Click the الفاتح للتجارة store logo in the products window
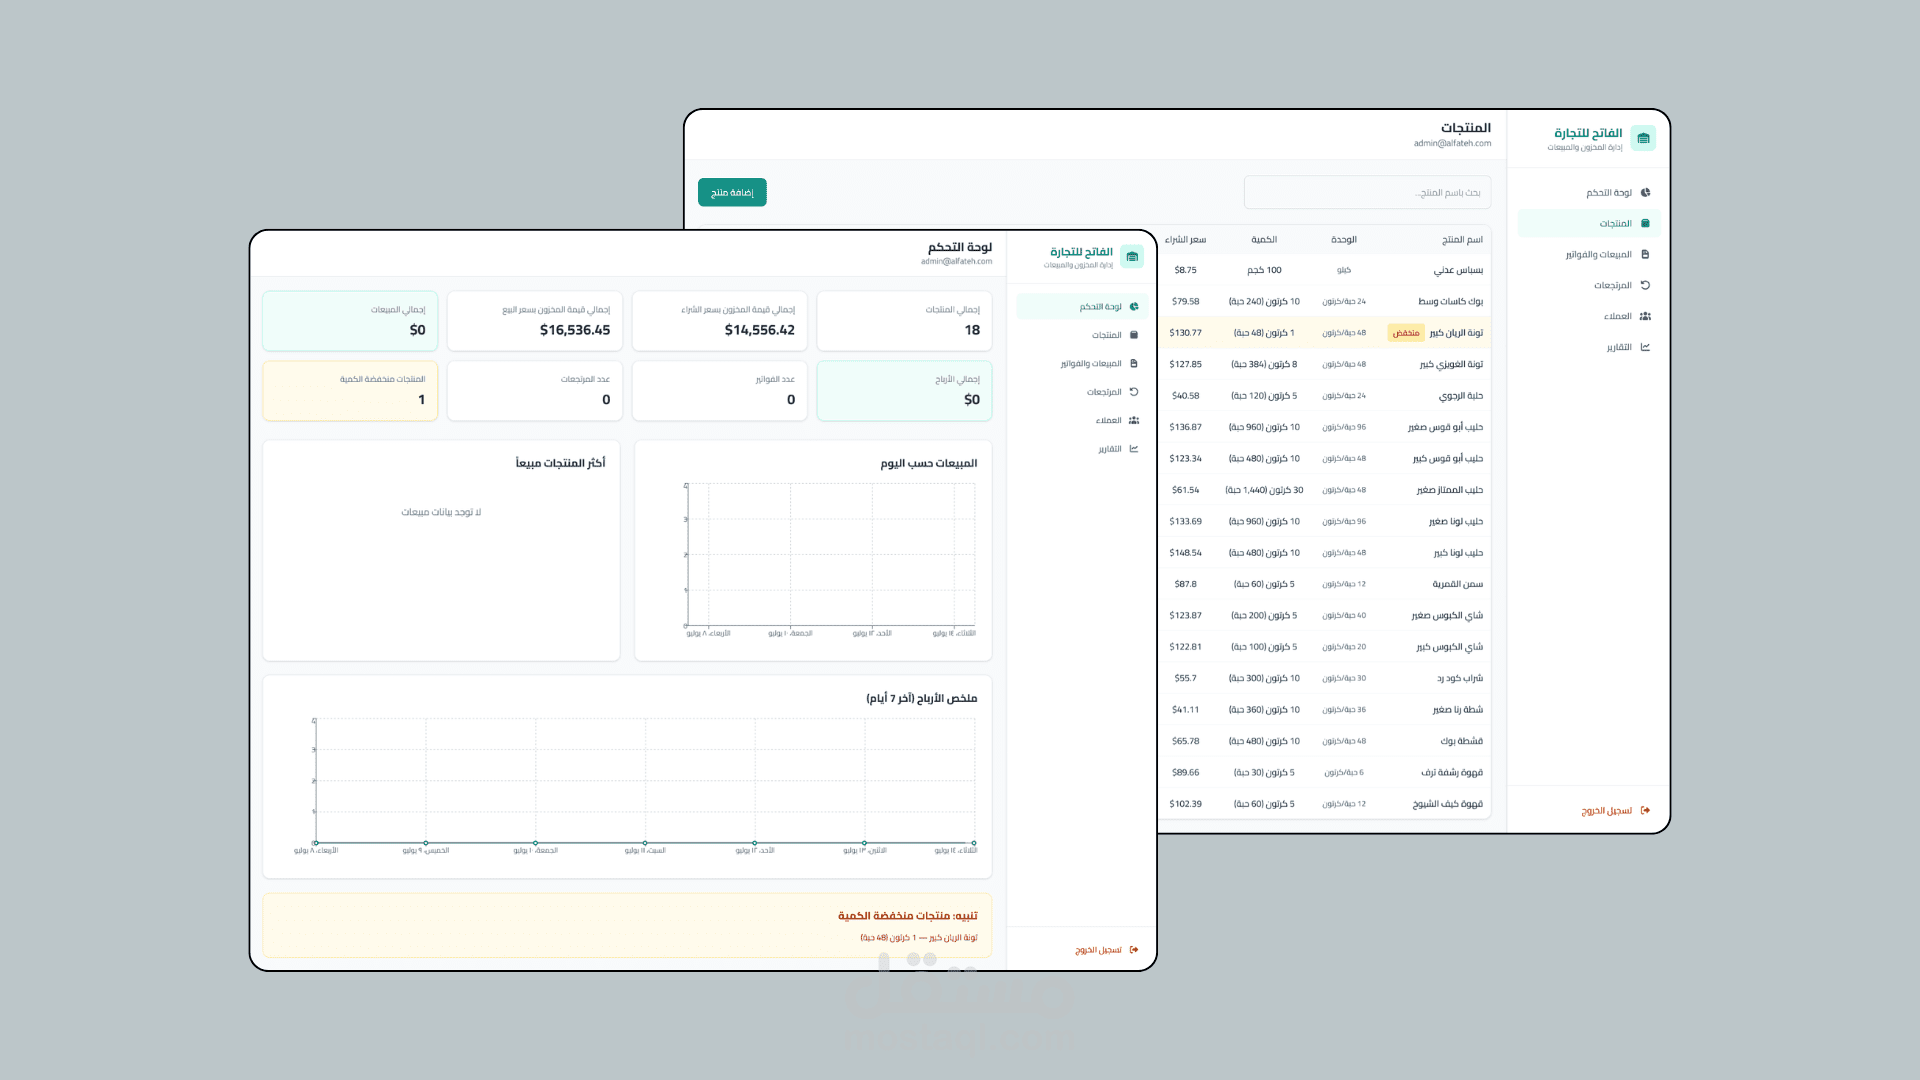The height and width of the screenshot is (1080, 1920). point(1643,138)
